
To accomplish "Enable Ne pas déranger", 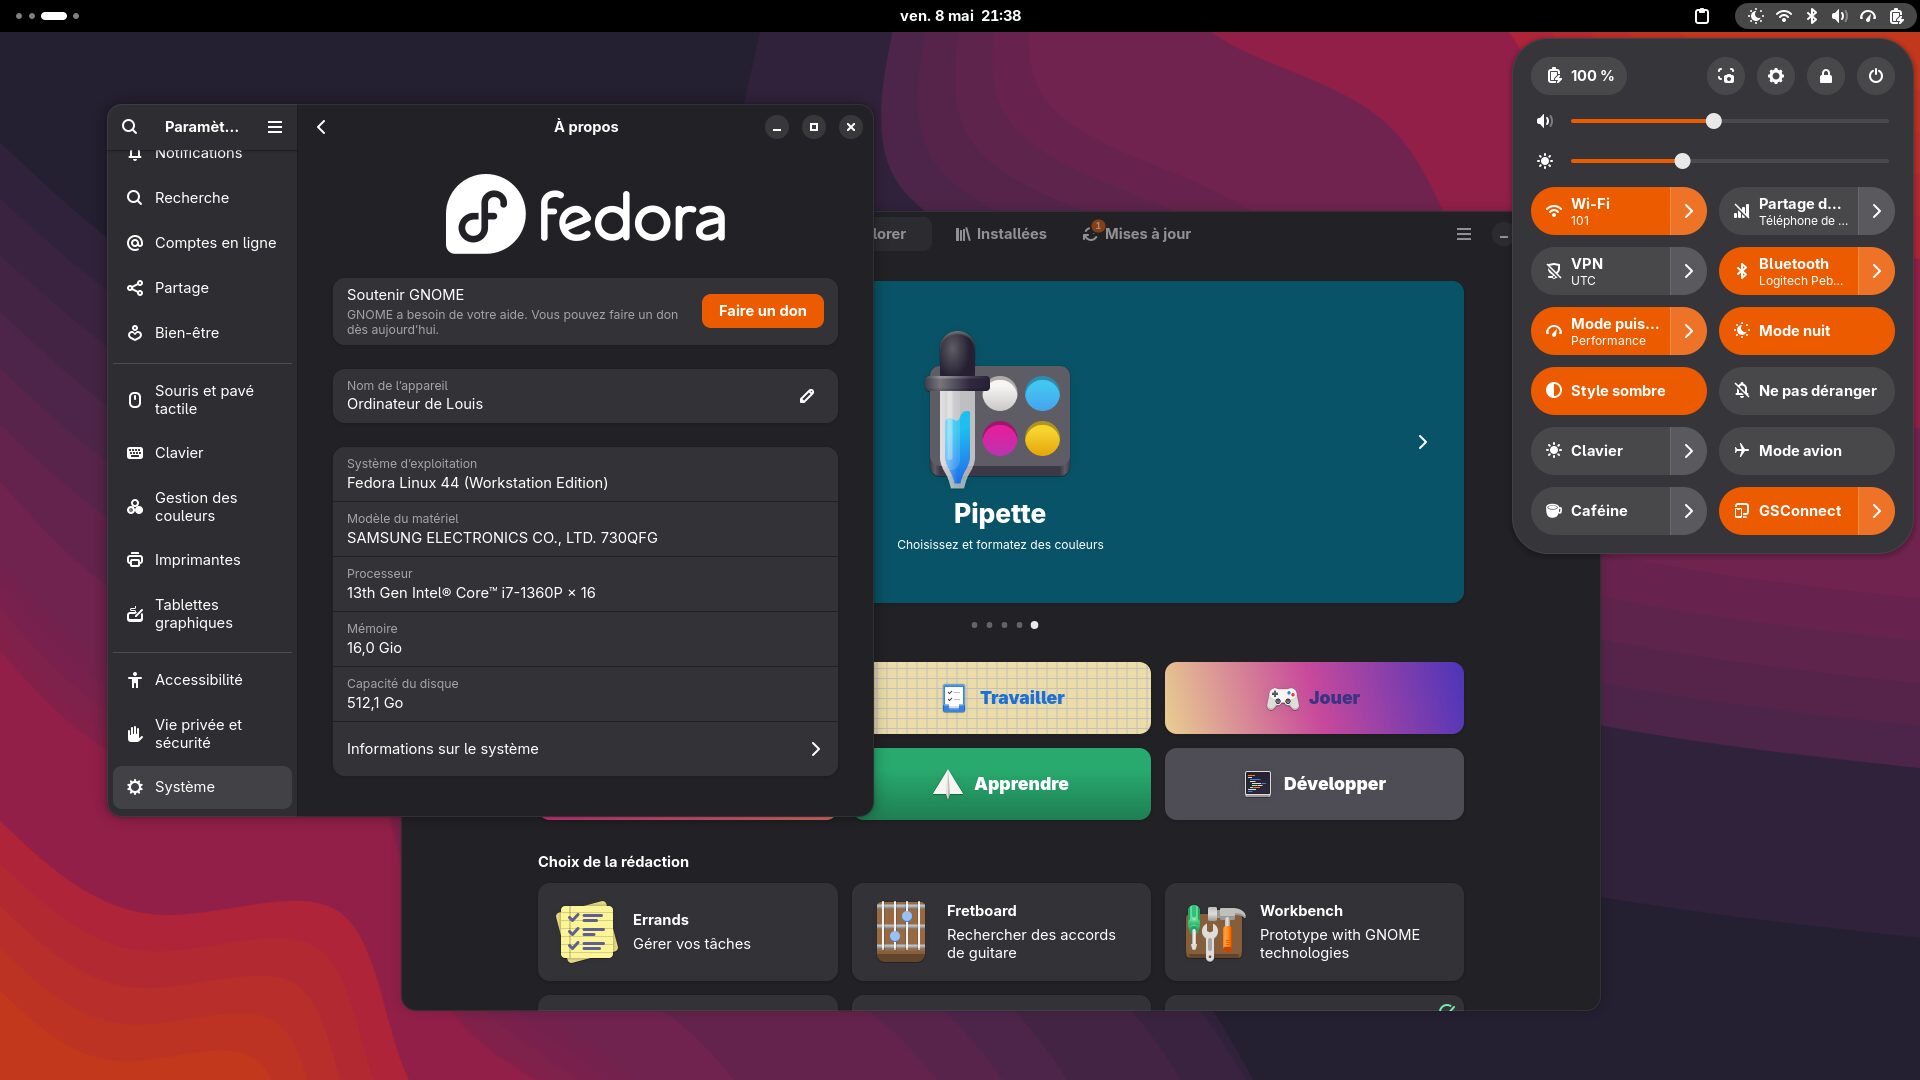I will (x=1807, y=391).
